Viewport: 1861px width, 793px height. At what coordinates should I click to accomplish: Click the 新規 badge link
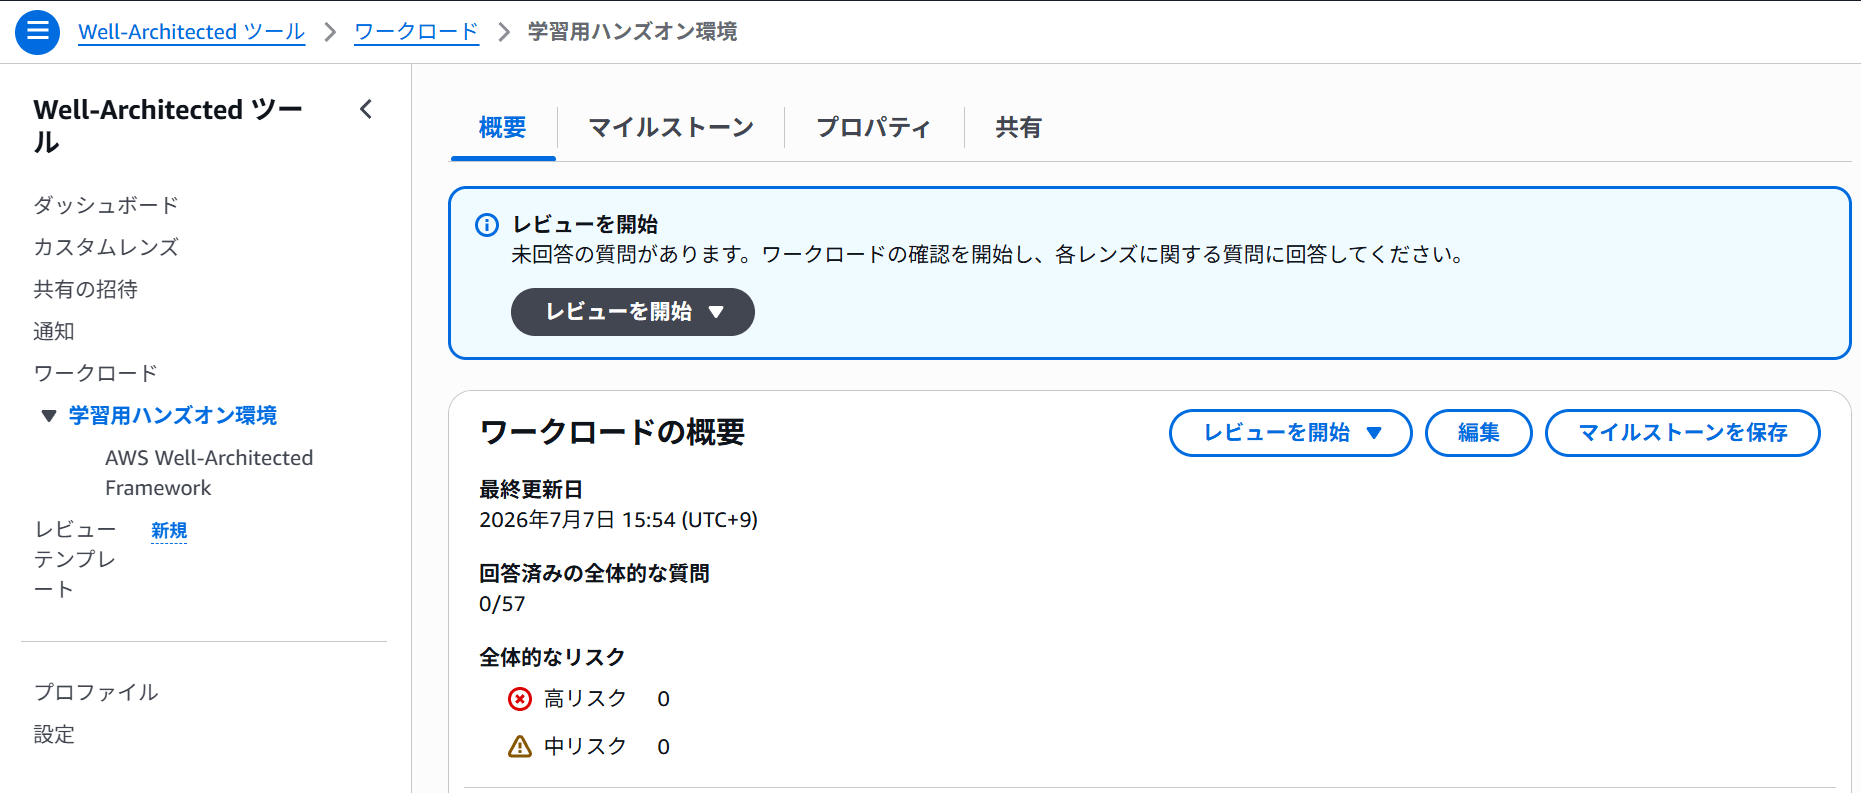coord(169,530)
